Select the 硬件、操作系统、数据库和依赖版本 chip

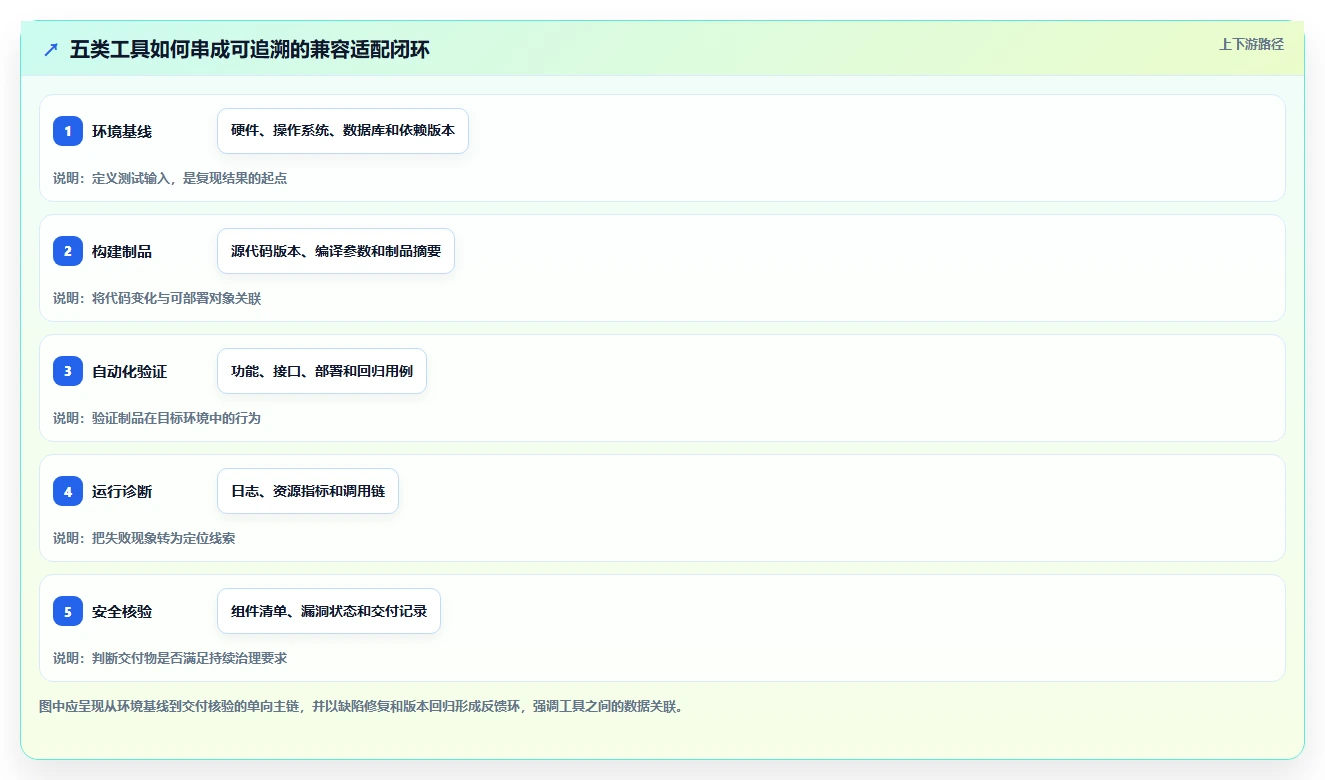tap(343, 131)
